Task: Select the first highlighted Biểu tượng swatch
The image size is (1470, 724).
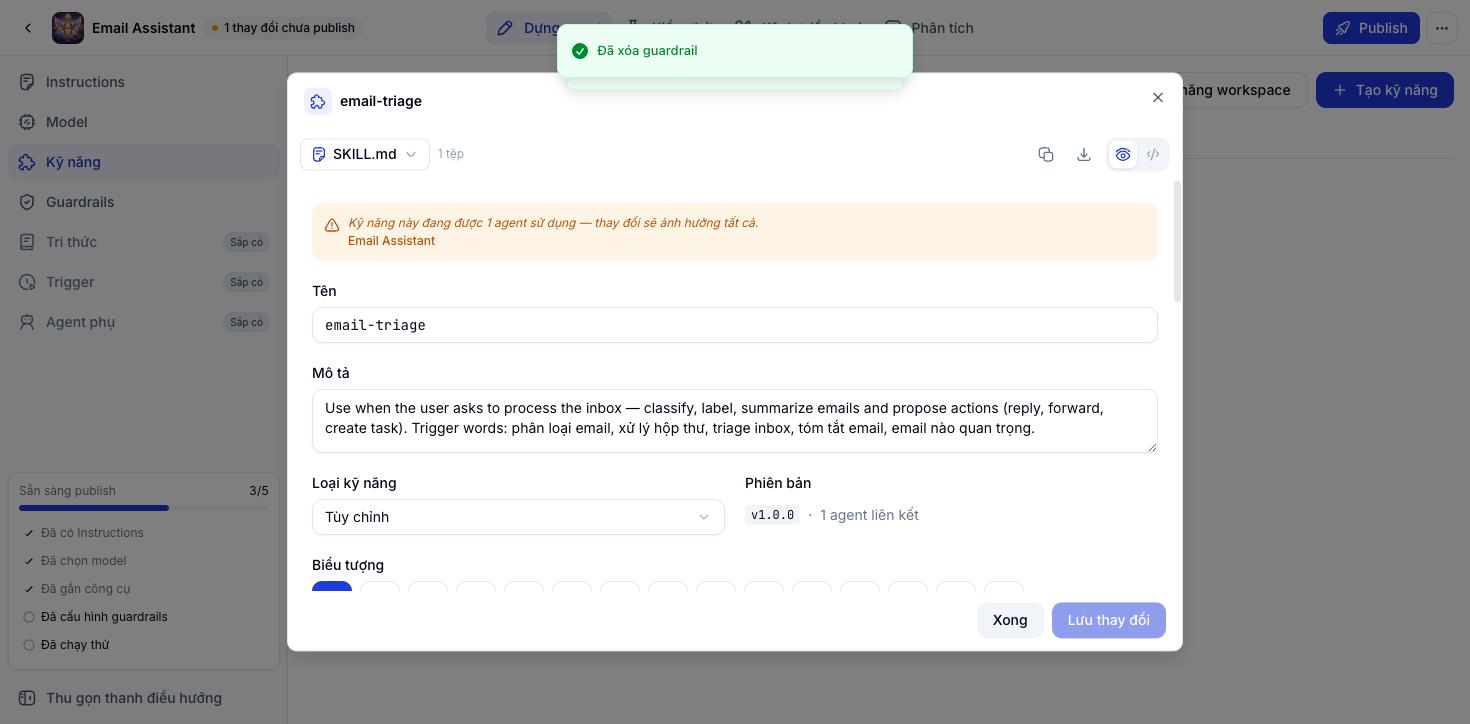Action: click(x=332, y=587)
